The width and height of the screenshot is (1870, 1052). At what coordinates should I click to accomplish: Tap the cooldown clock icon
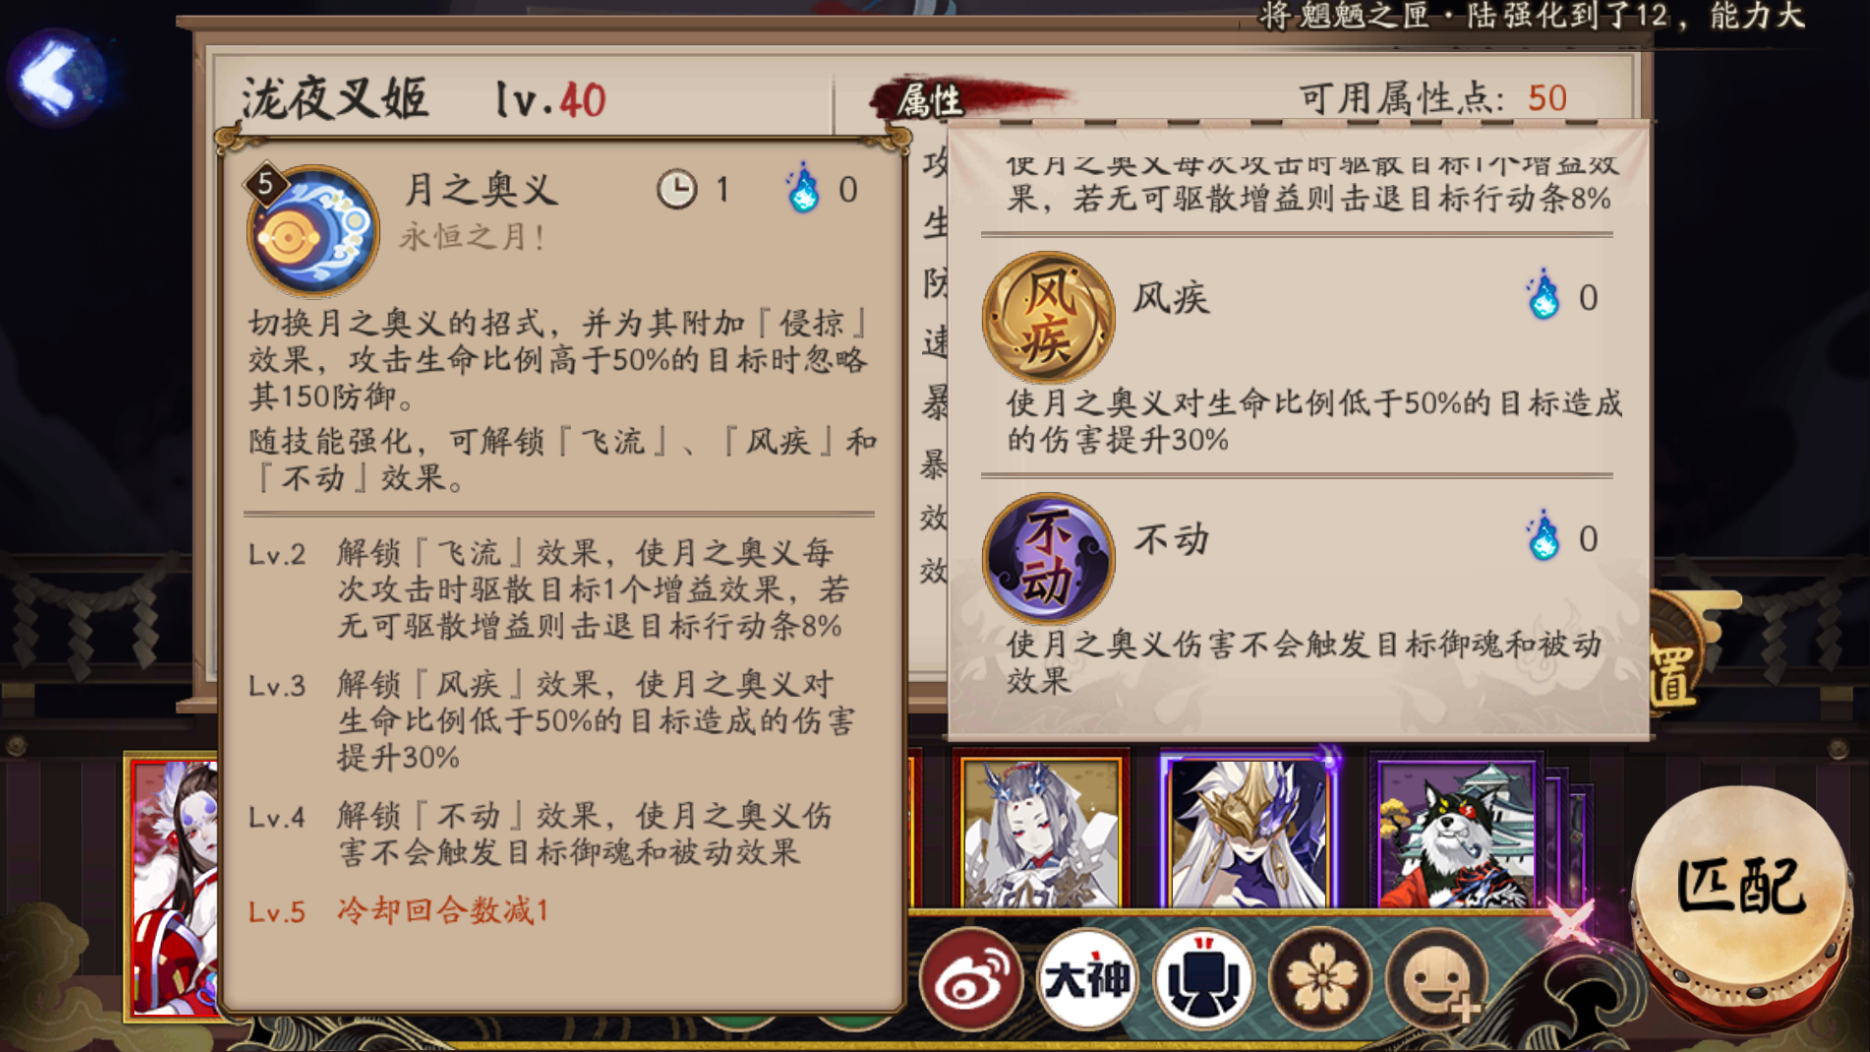point(677,189)
